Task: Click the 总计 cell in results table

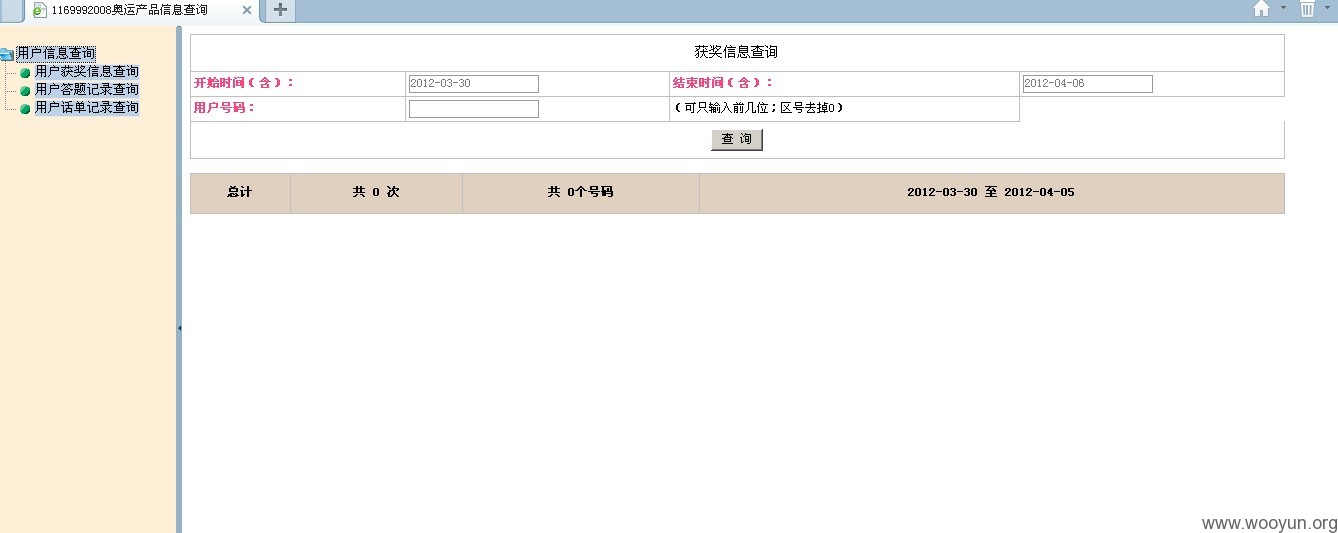Action: 240,193
